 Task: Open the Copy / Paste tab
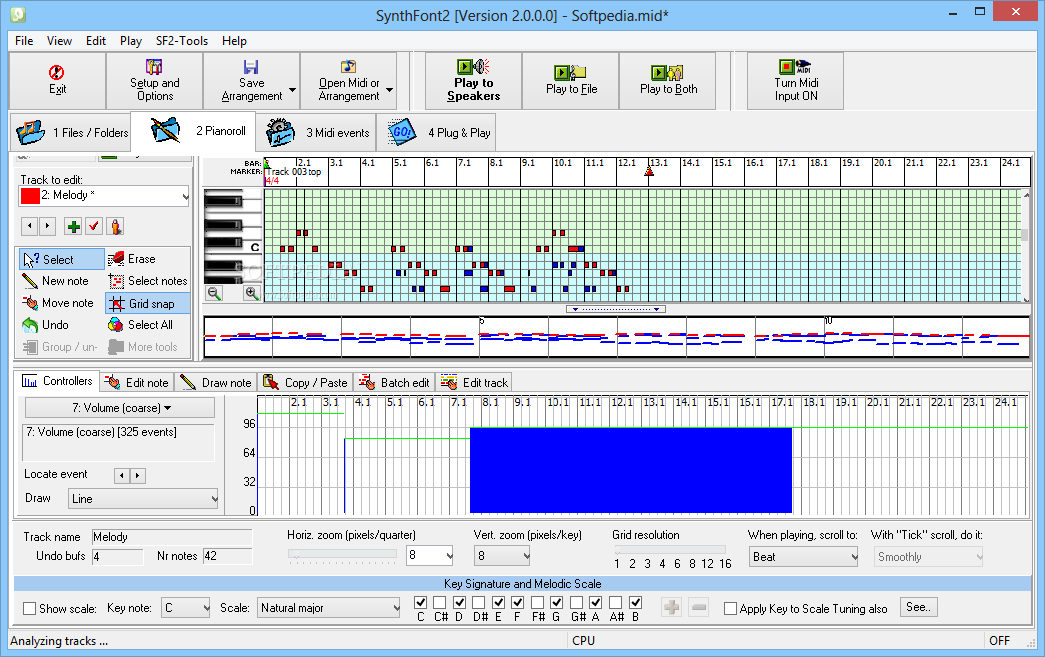(306, 382)
